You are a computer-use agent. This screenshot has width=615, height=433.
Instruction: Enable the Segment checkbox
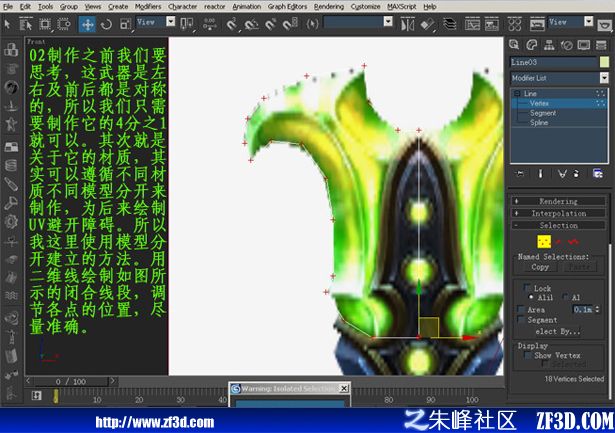tap(521, 320)
